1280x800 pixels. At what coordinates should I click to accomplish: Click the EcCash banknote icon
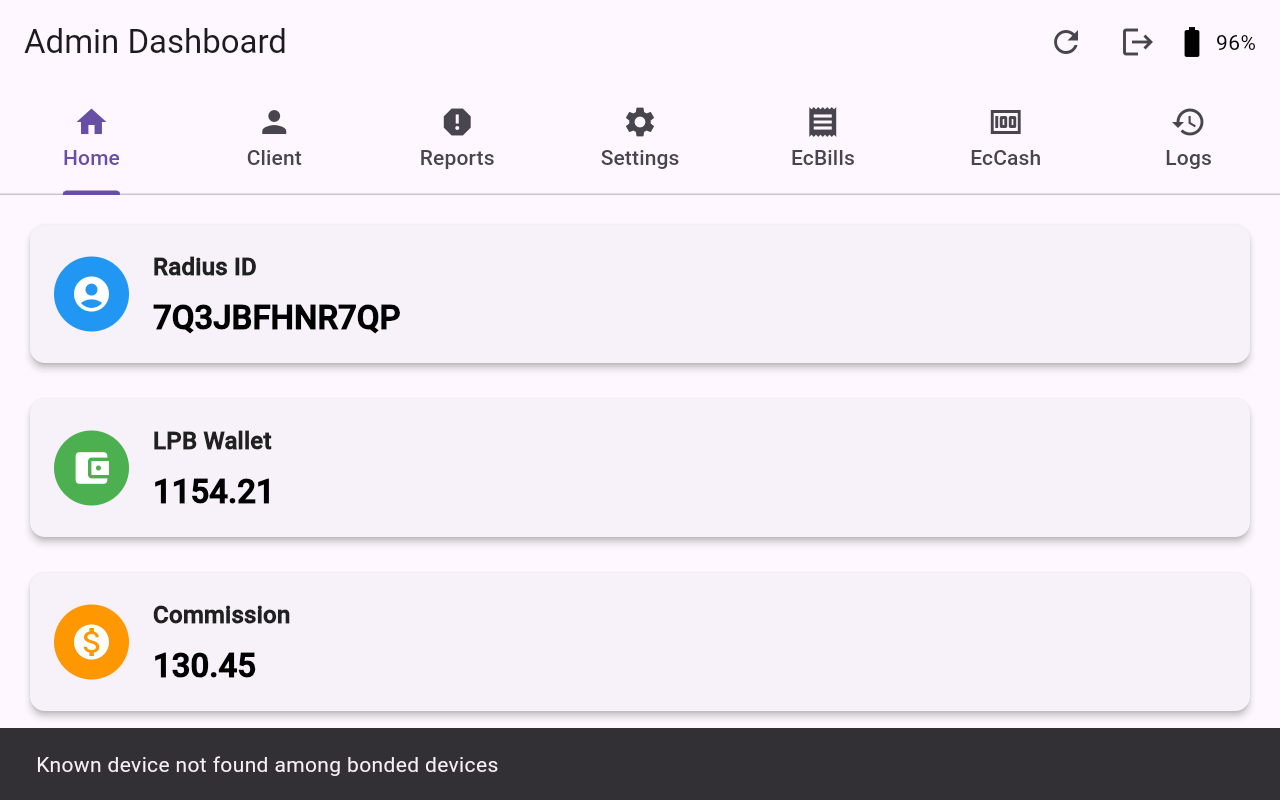pyautogui.click(x=1005, y=121)
